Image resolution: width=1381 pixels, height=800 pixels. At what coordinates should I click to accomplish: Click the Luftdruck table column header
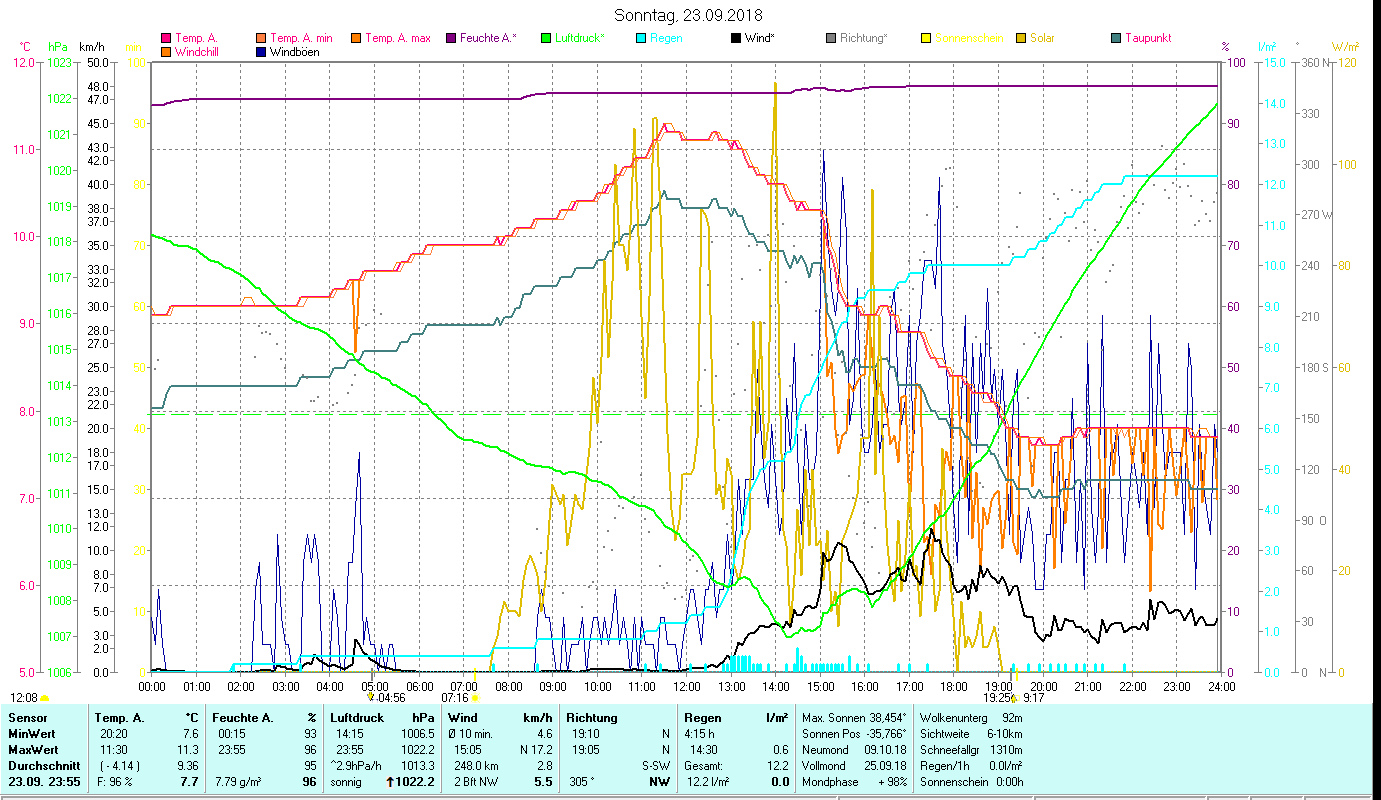point(357,718)
